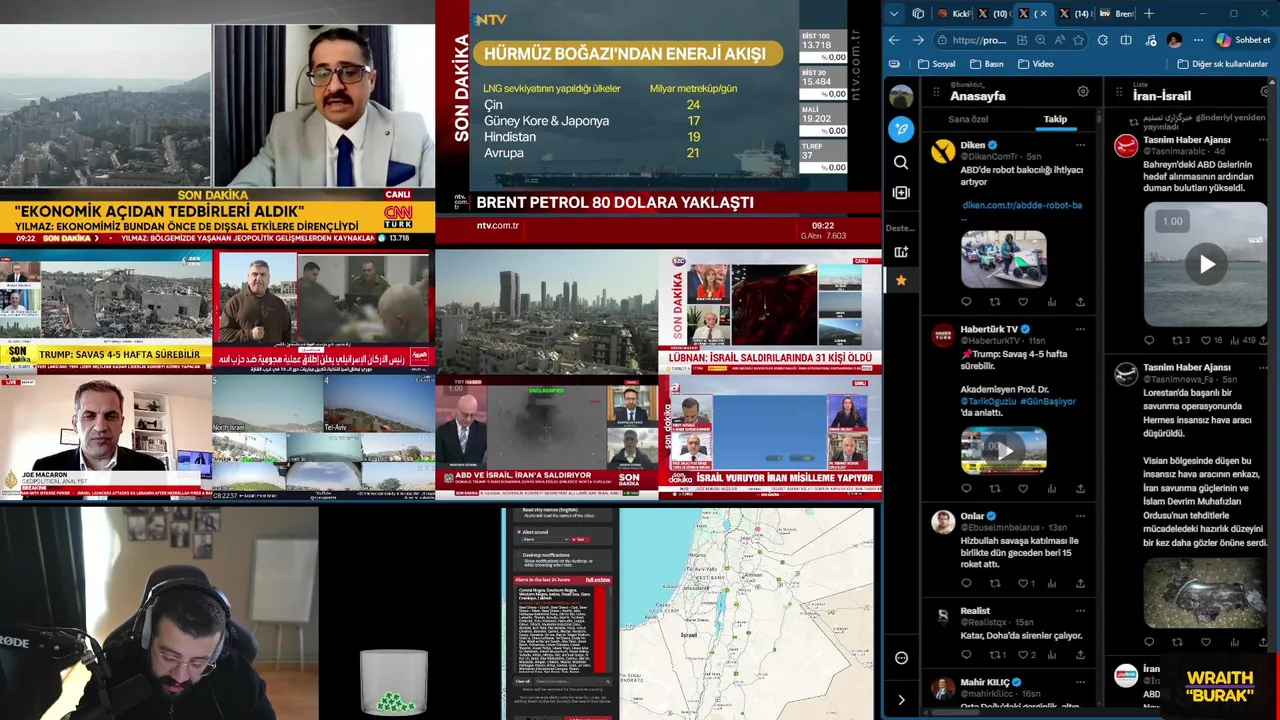The height and width of the screenshot is (720, 1280).
Task: Open the Onlar profile name
Action: [x=972, y=516]
